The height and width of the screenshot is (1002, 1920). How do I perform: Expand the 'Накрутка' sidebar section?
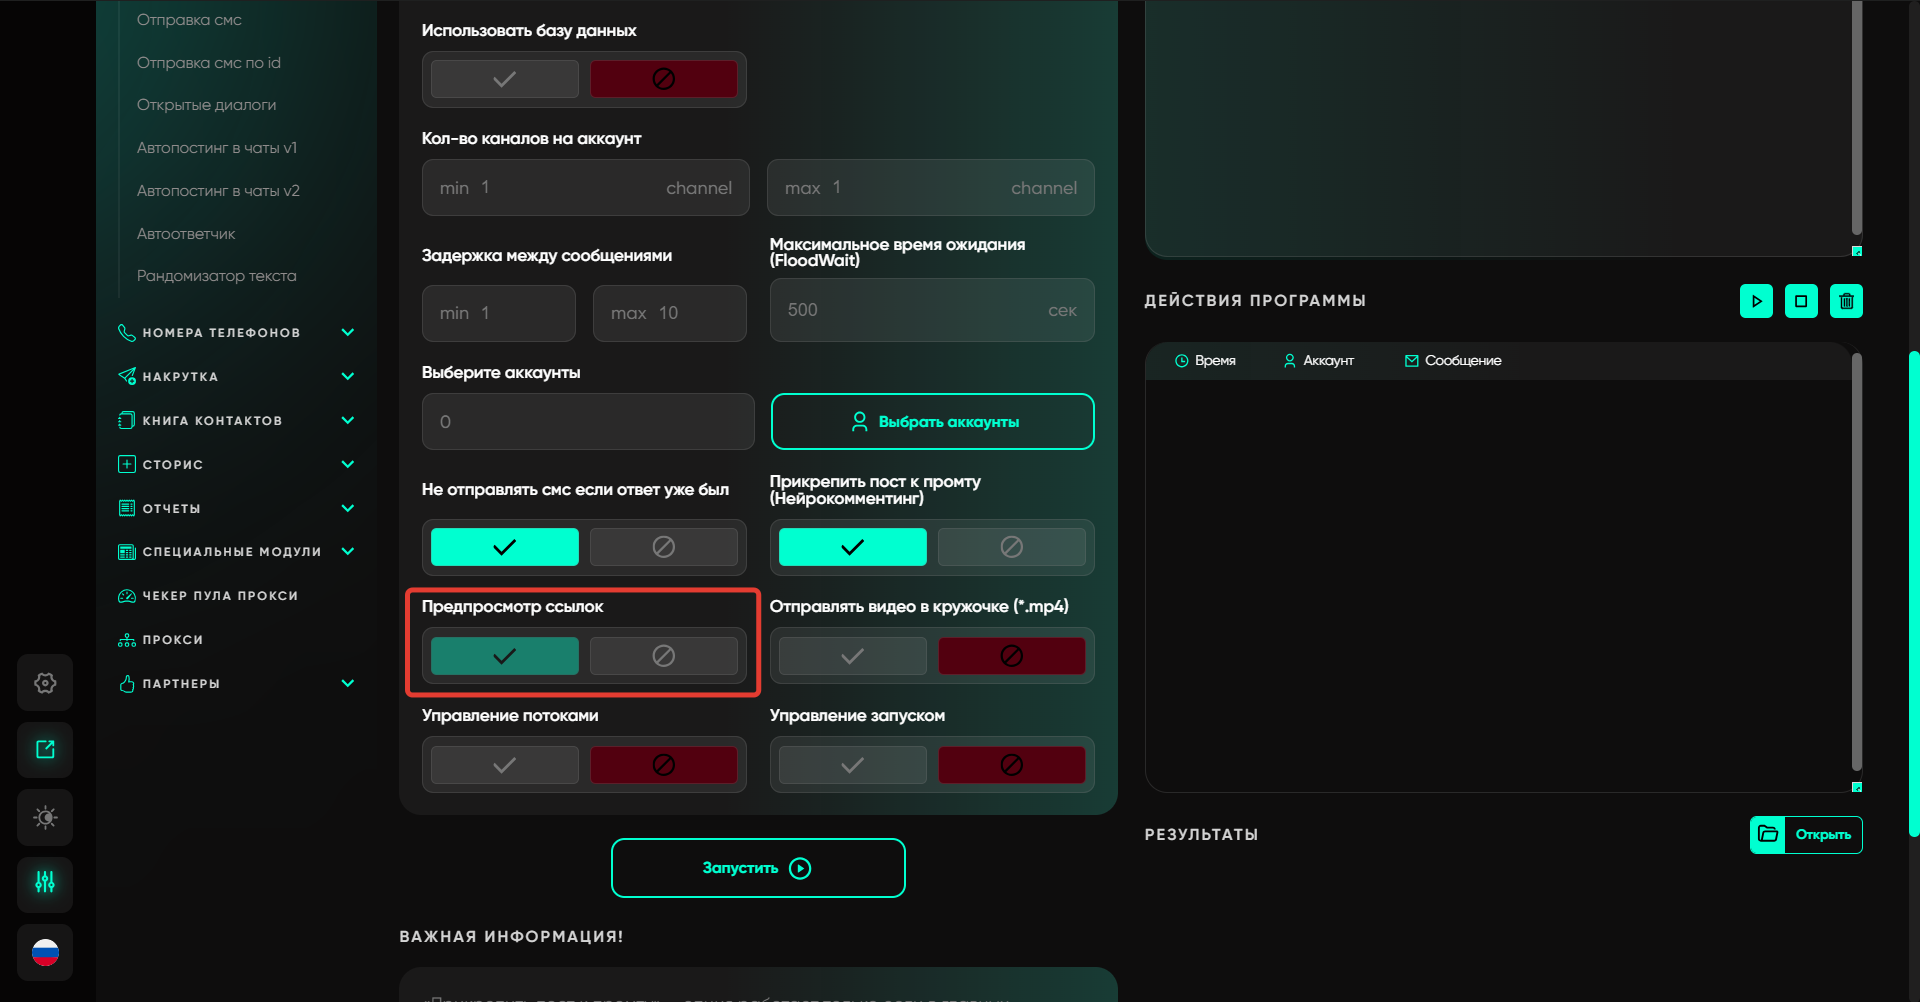pyautogui.click(x=347, y=377)
